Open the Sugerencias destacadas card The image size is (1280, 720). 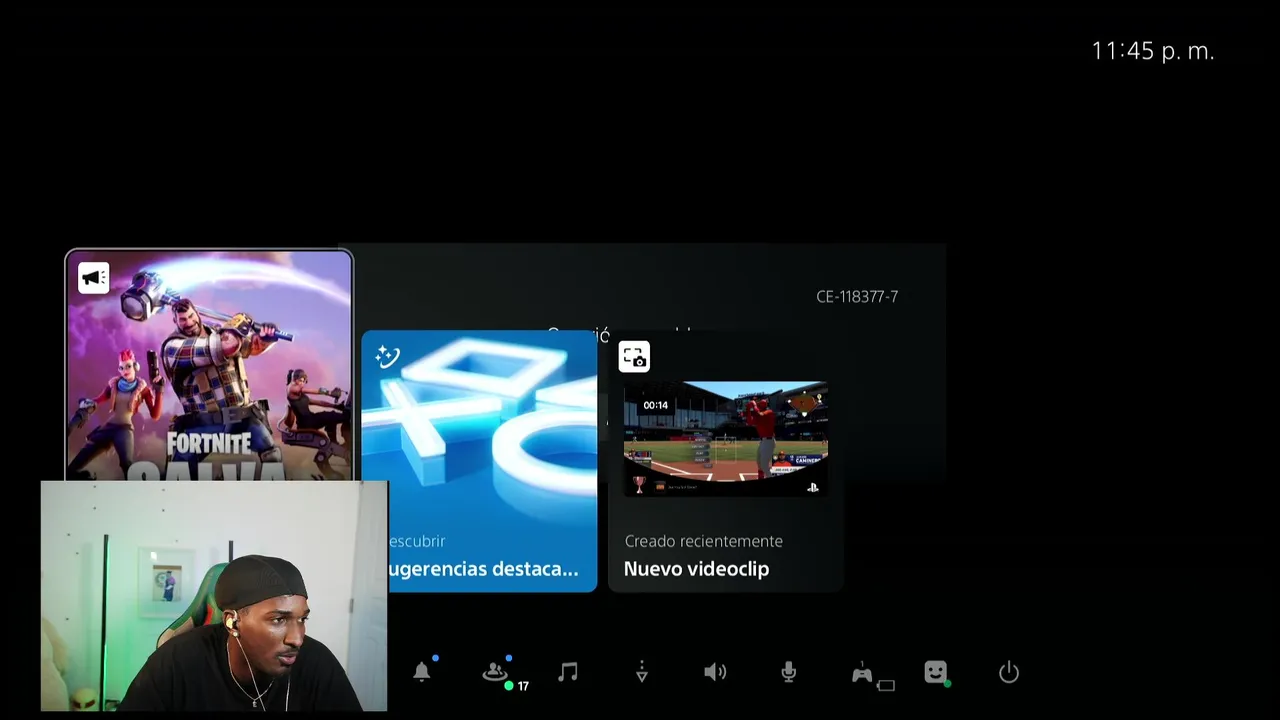[479, 461]
